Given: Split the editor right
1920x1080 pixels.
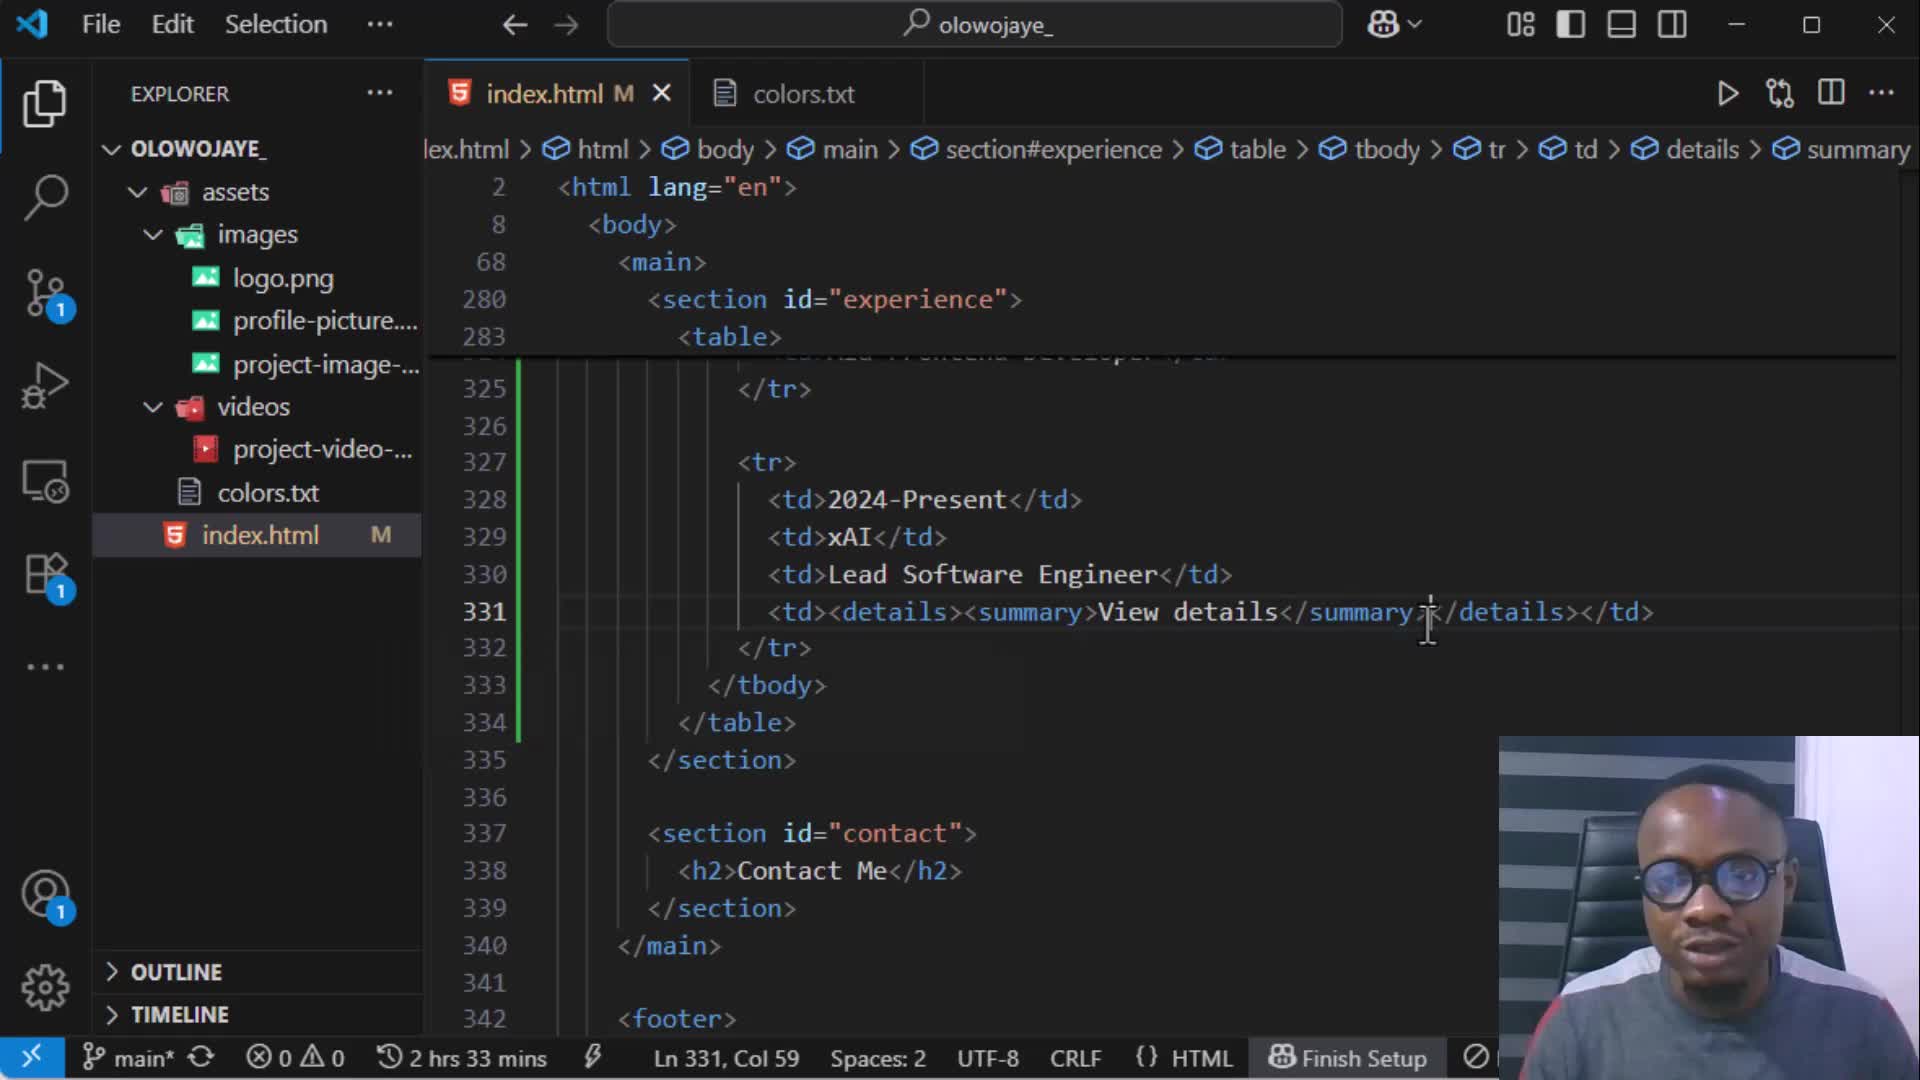Looking at the screenshot, I should (x=1831, y=92).
